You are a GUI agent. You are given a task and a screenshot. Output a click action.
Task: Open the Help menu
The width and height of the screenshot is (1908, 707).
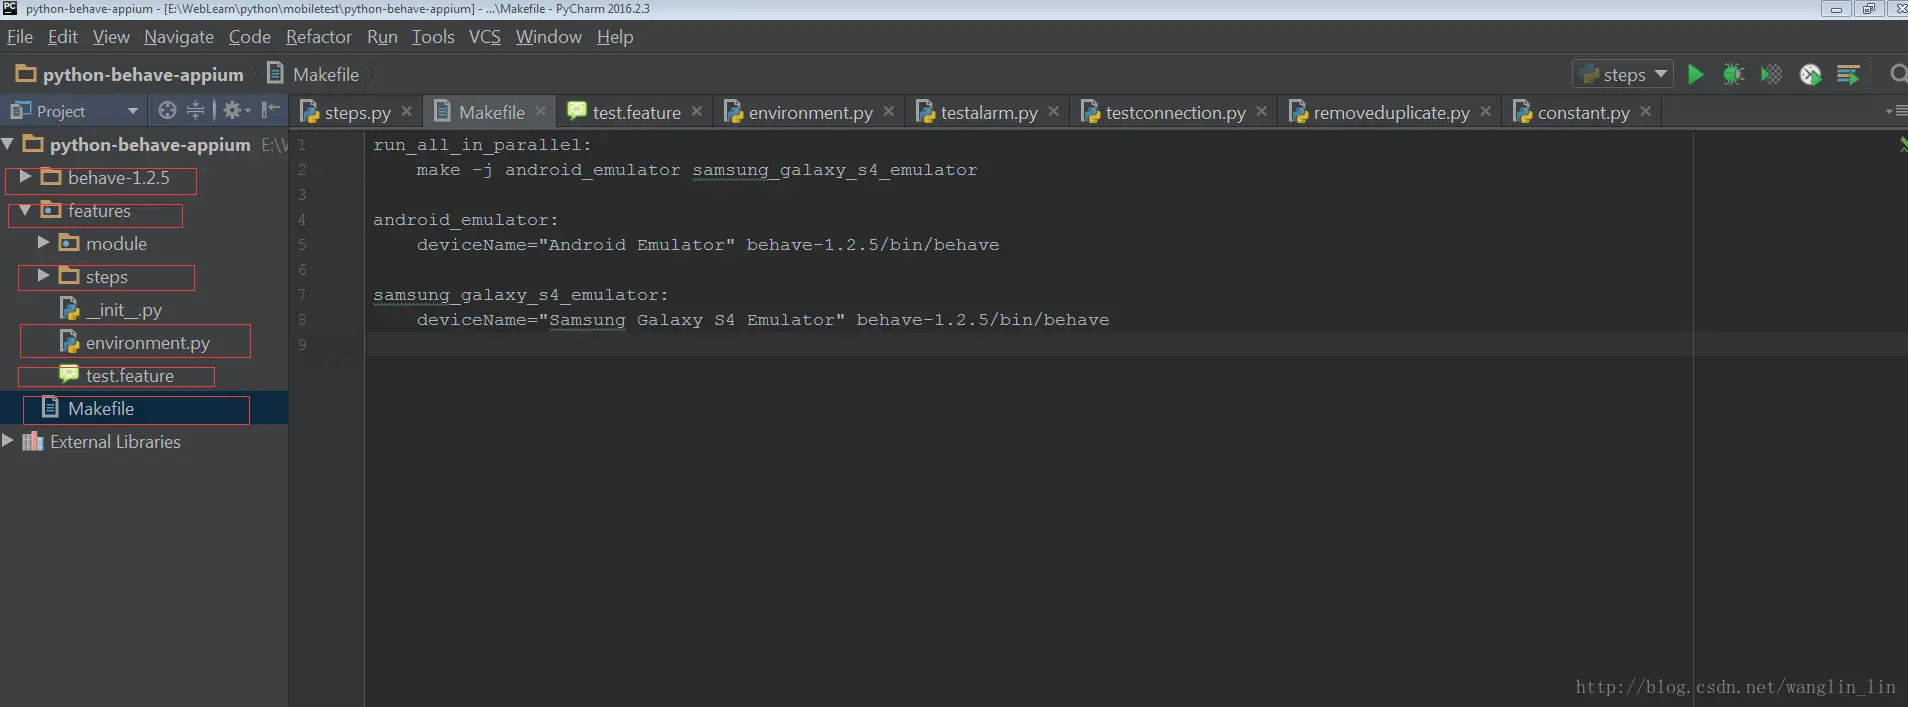coord(615,37)
